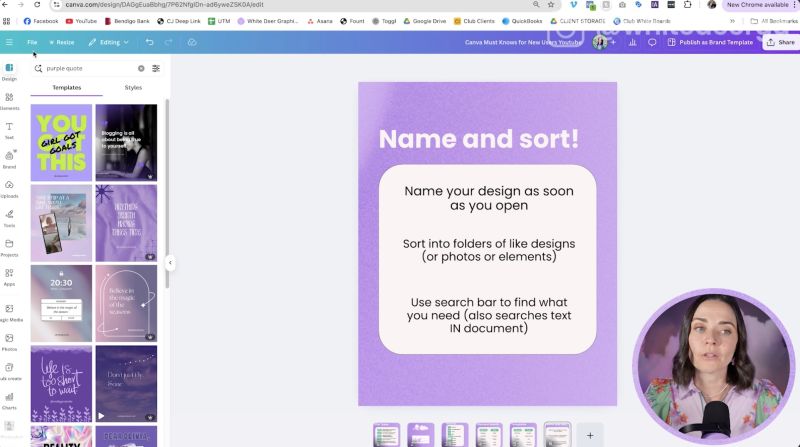This screenshot has width=800, height=447.
Task: Add a collaborator with plus icon
Action: [x=613, y=42]
